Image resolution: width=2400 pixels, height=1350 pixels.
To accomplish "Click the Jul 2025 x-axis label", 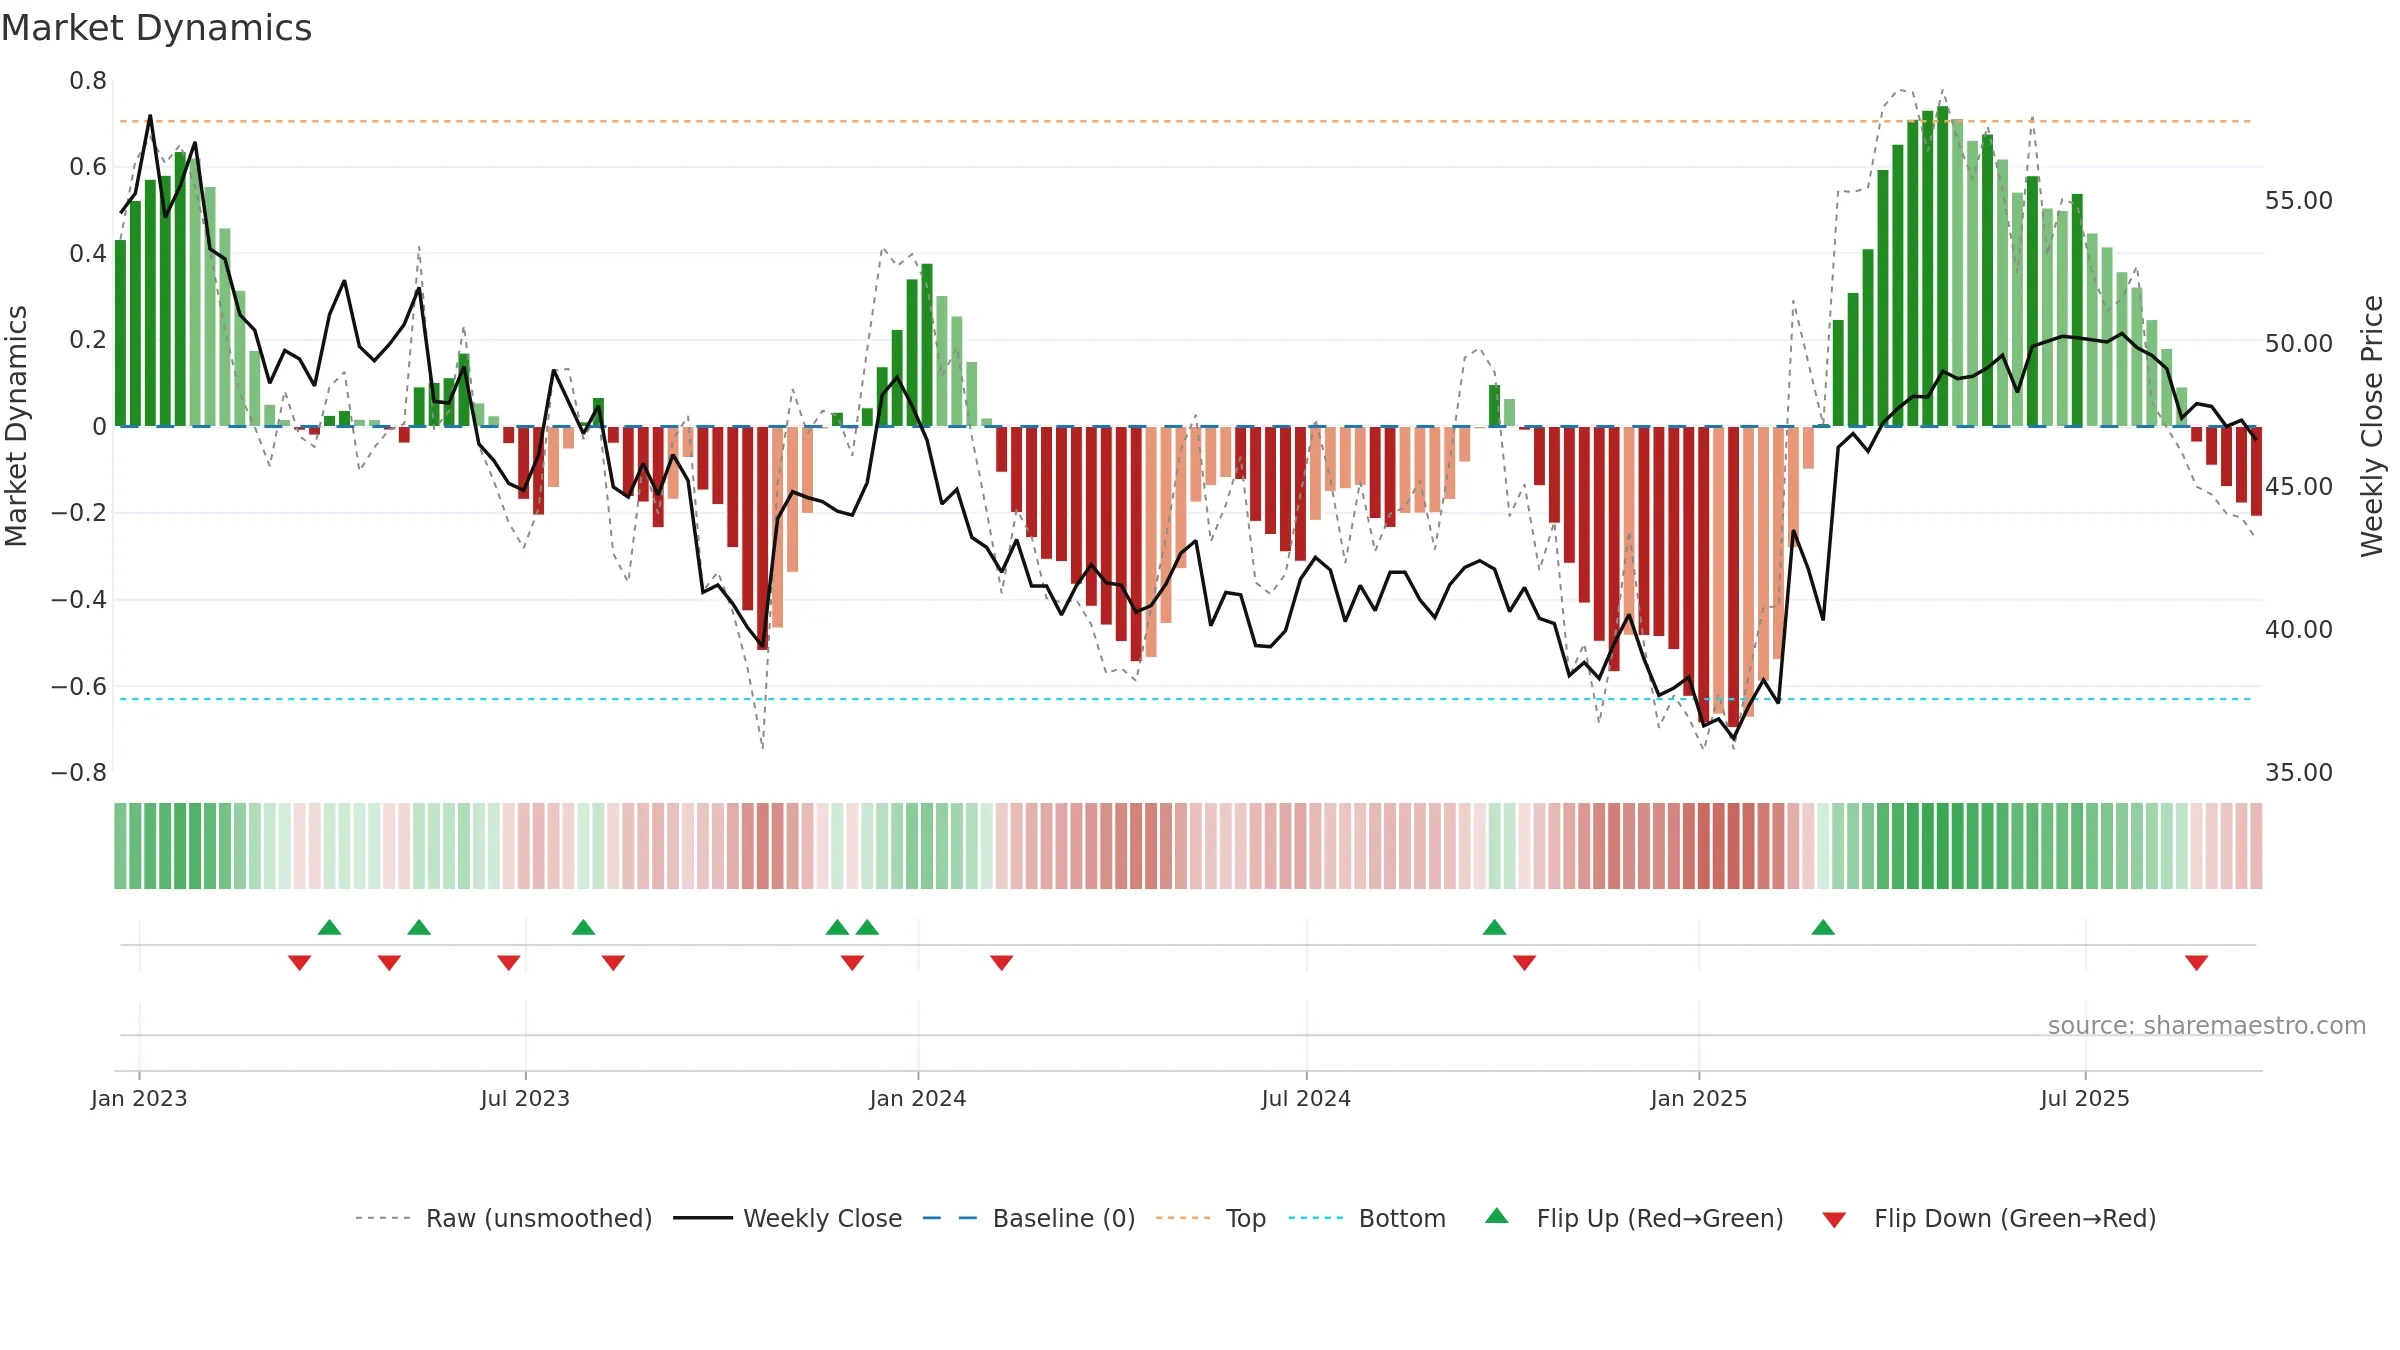I will (x=2085, y=1098).
